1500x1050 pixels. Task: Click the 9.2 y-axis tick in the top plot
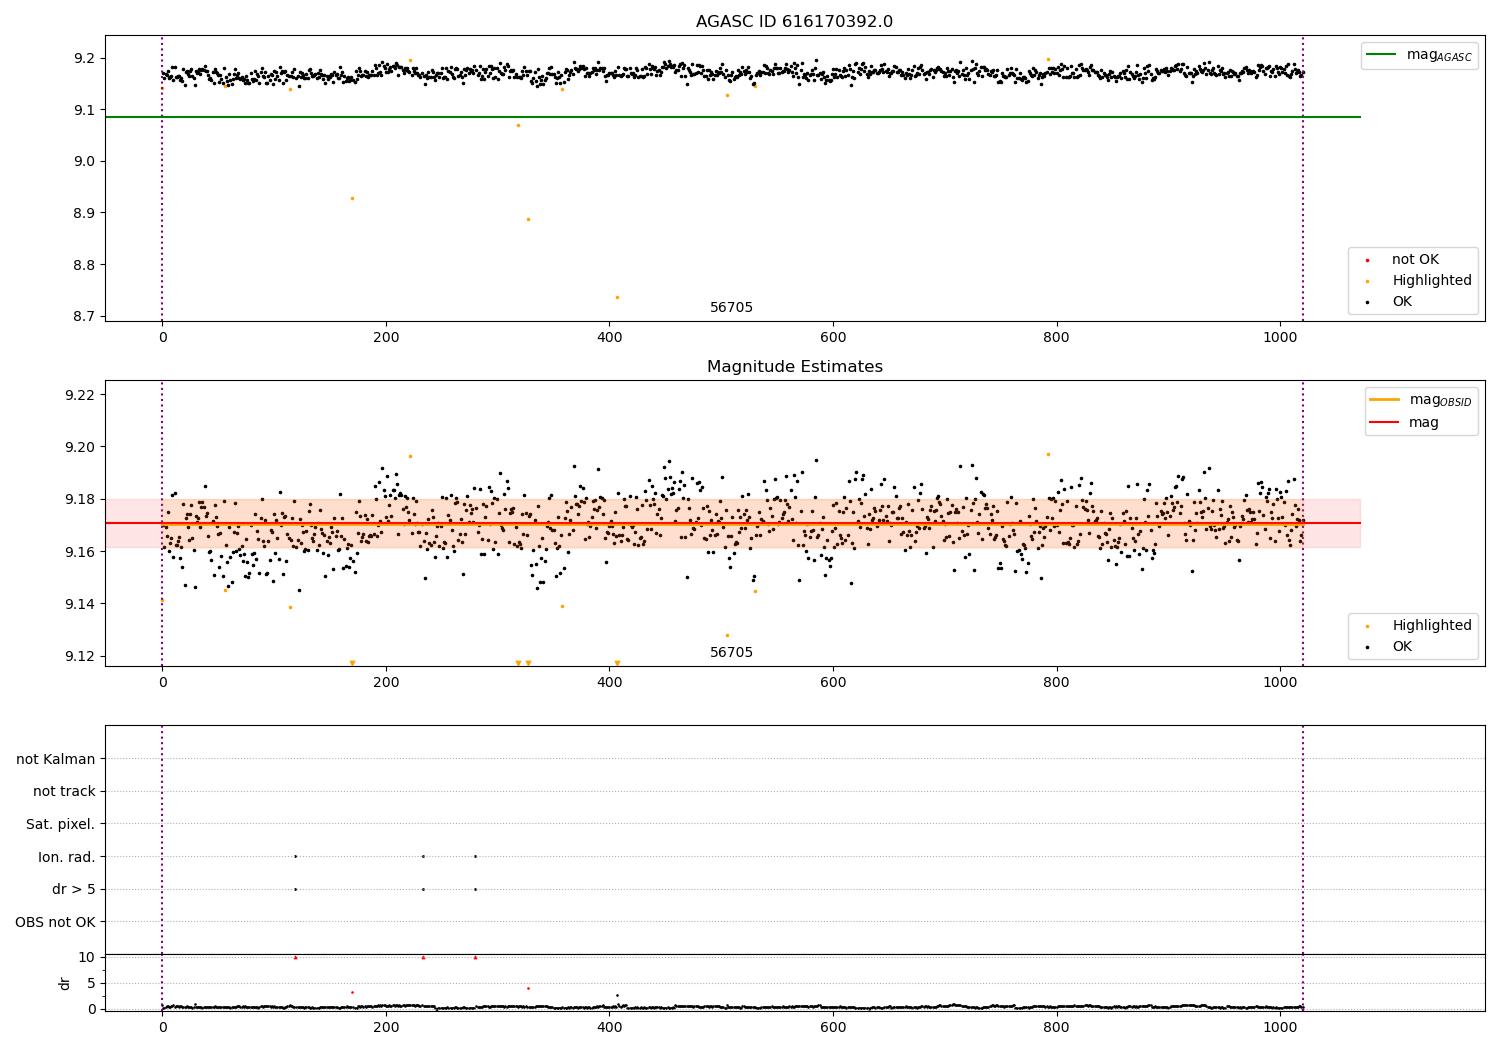[86, 58]
